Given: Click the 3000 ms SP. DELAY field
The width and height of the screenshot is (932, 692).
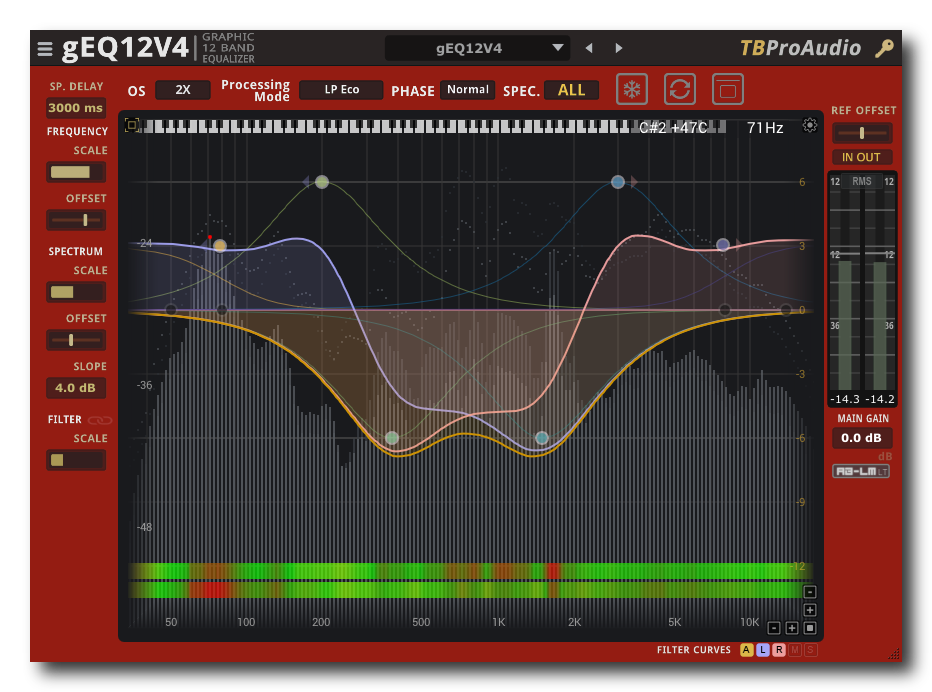Looking at the screenshot, I should pos(76,108).
